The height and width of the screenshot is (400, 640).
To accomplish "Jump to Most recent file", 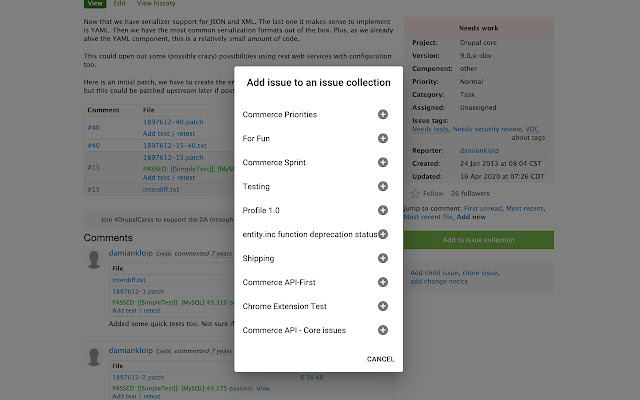I will click(428, 217).
